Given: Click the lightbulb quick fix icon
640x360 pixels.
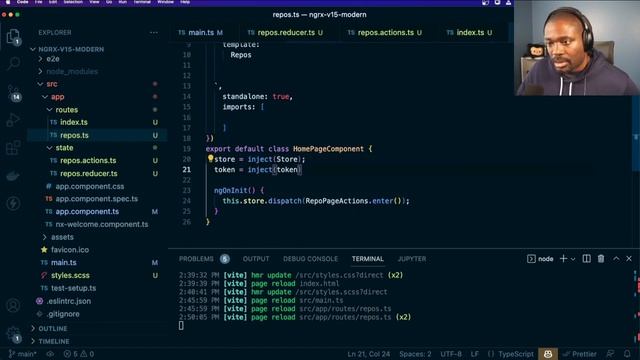Looking at the screenshot, I should click(x=210, y=158).
